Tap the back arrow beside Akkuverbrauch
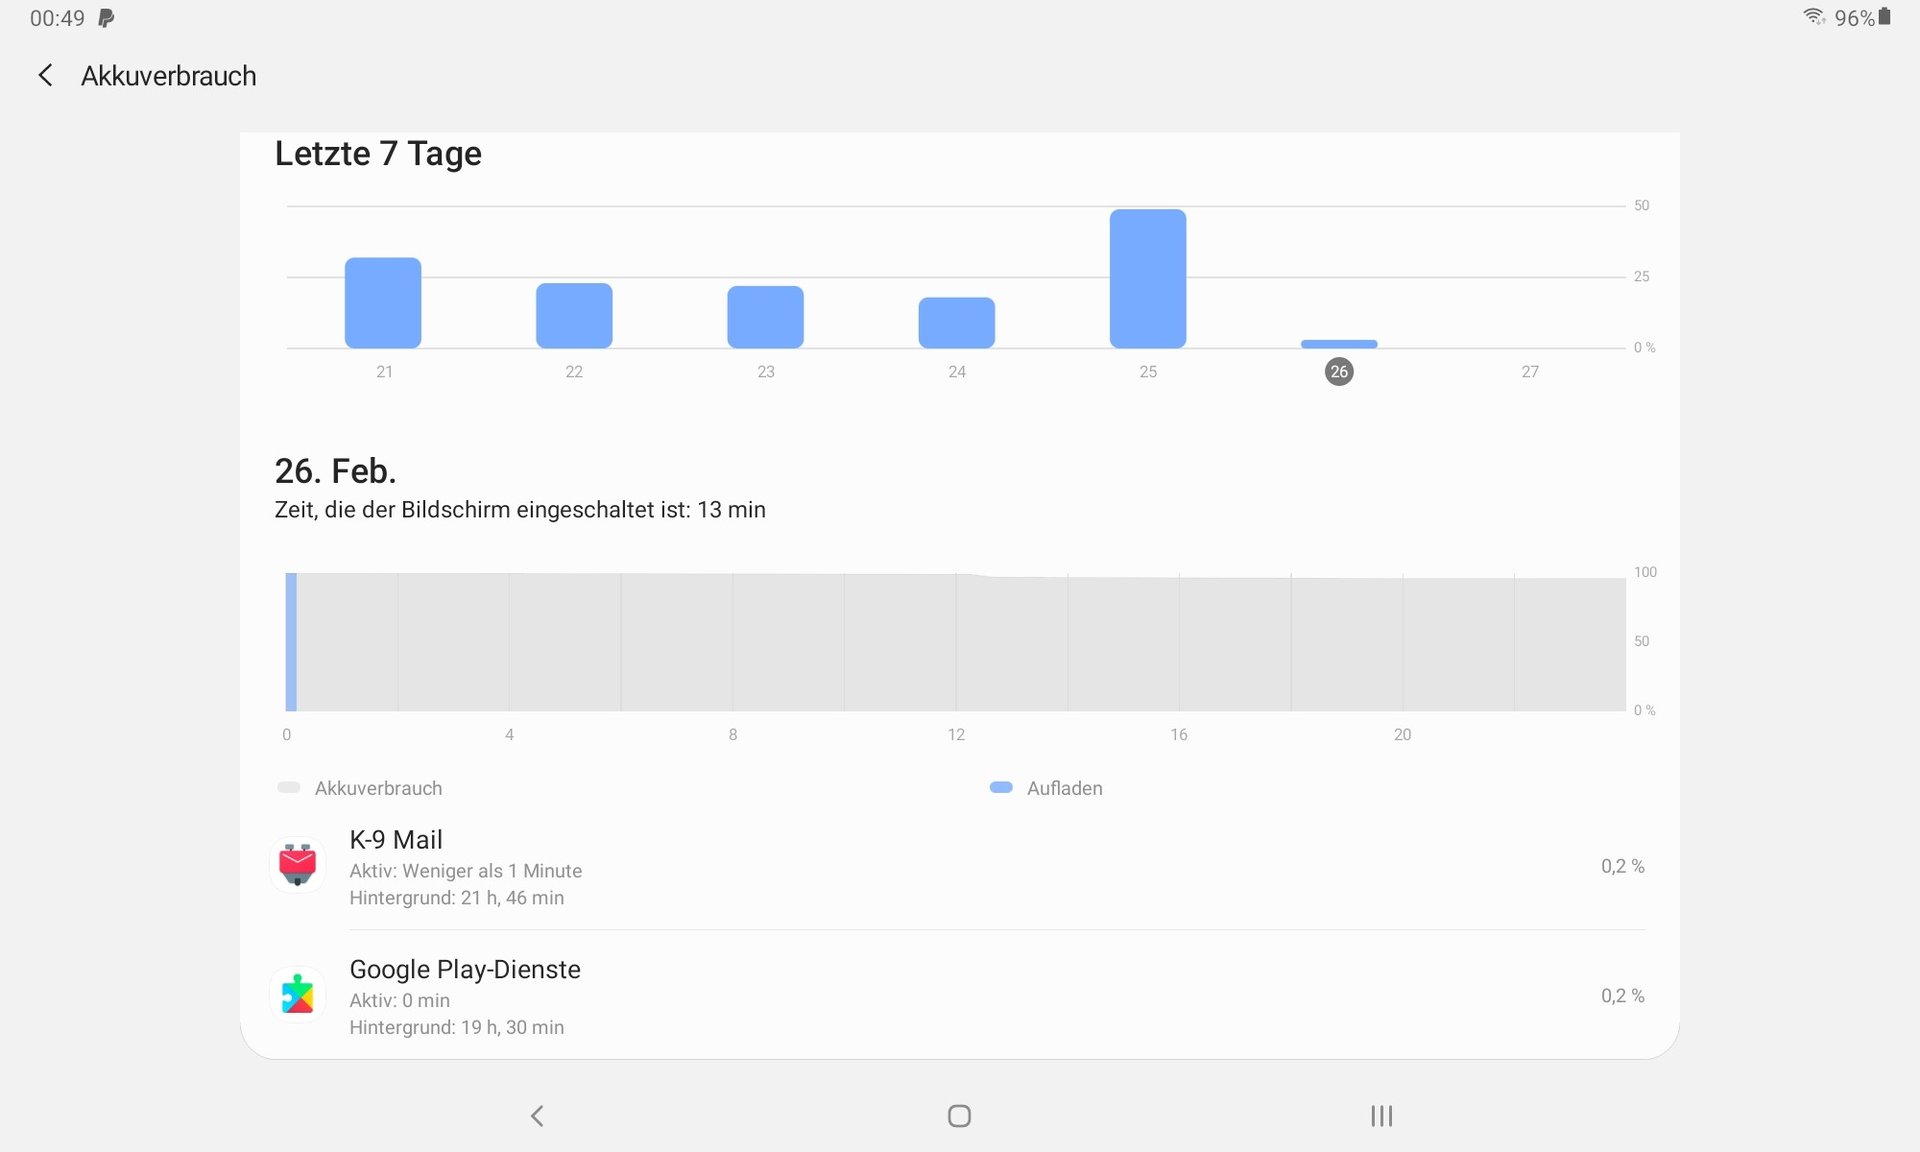The height and width of the screenshot is (1152, 1920). (x=45, y=75)
